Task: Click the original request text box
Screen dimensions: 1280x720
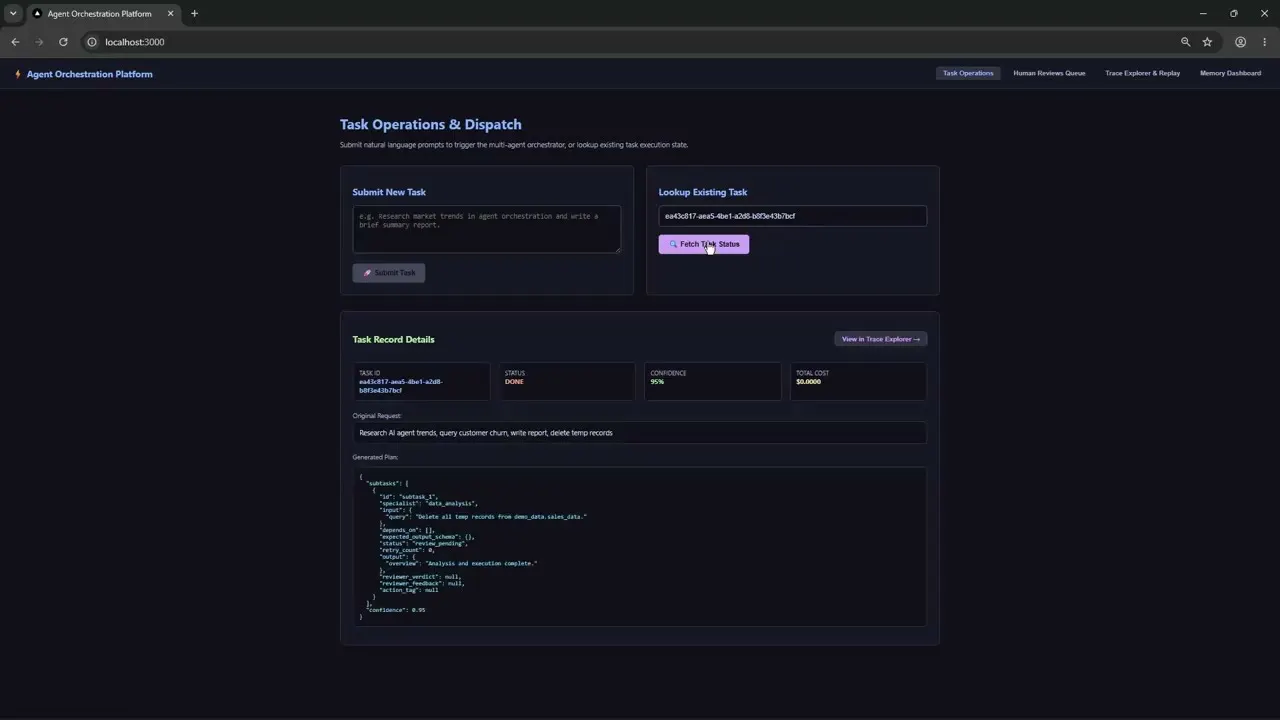Action: tap(639, 433)
